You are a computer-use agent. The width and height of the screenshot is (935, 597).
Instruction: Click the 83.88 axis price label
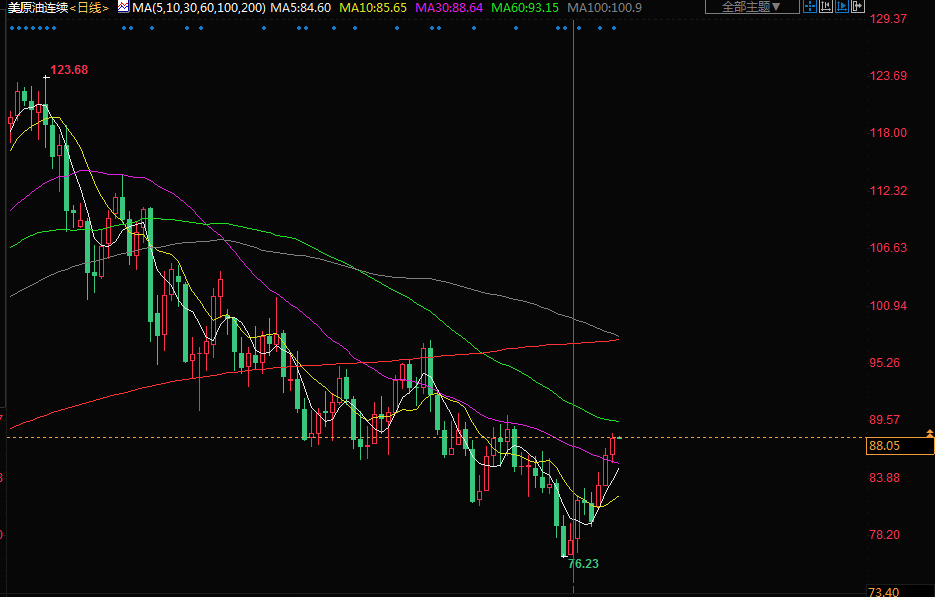click(x=884, y=478)
